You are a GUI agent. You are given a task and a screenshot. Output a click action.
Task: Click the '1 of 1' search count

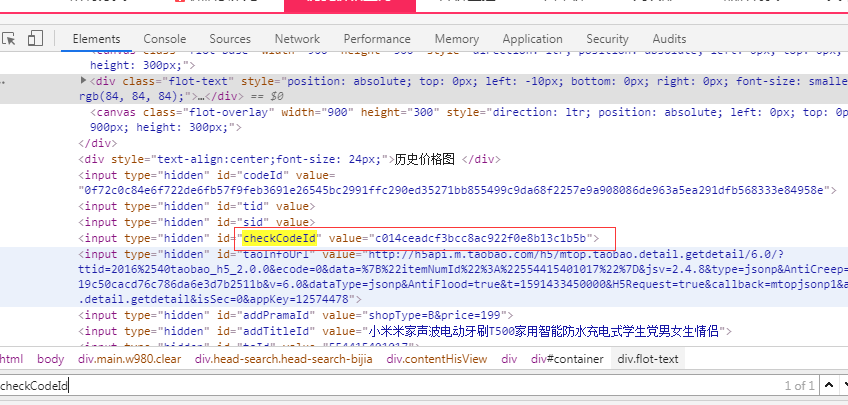pyautogui.click(x=799, y=386)
